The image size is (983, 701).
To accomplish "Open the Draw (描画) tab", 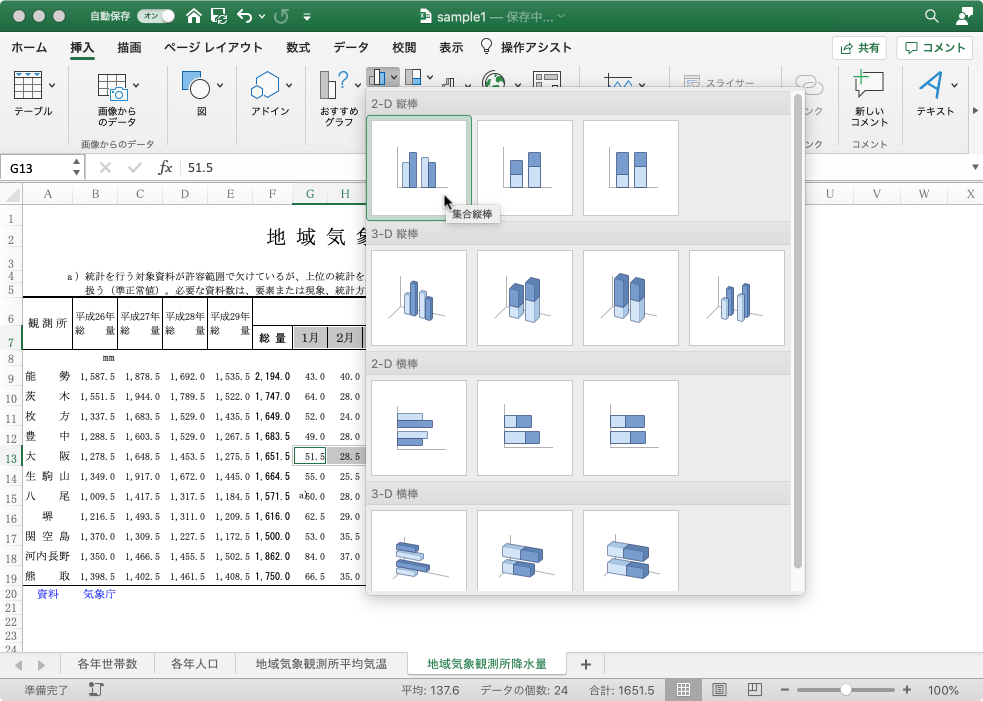I will (x=129, y=48).
